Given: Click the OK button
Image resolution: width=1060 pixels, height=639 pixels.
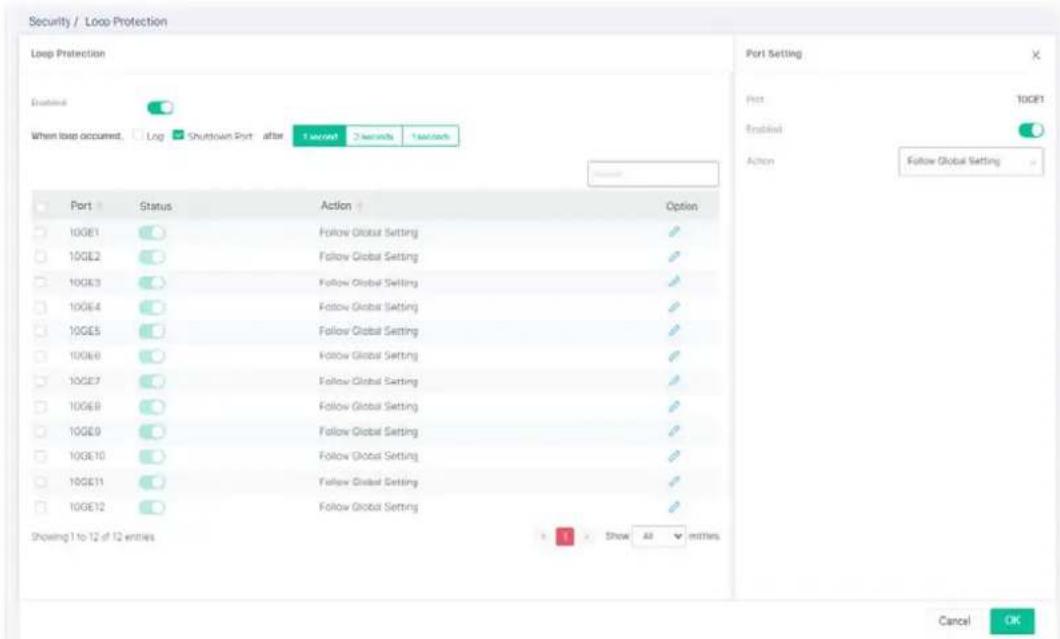Looking at the screenshot, I should 1012,621.
